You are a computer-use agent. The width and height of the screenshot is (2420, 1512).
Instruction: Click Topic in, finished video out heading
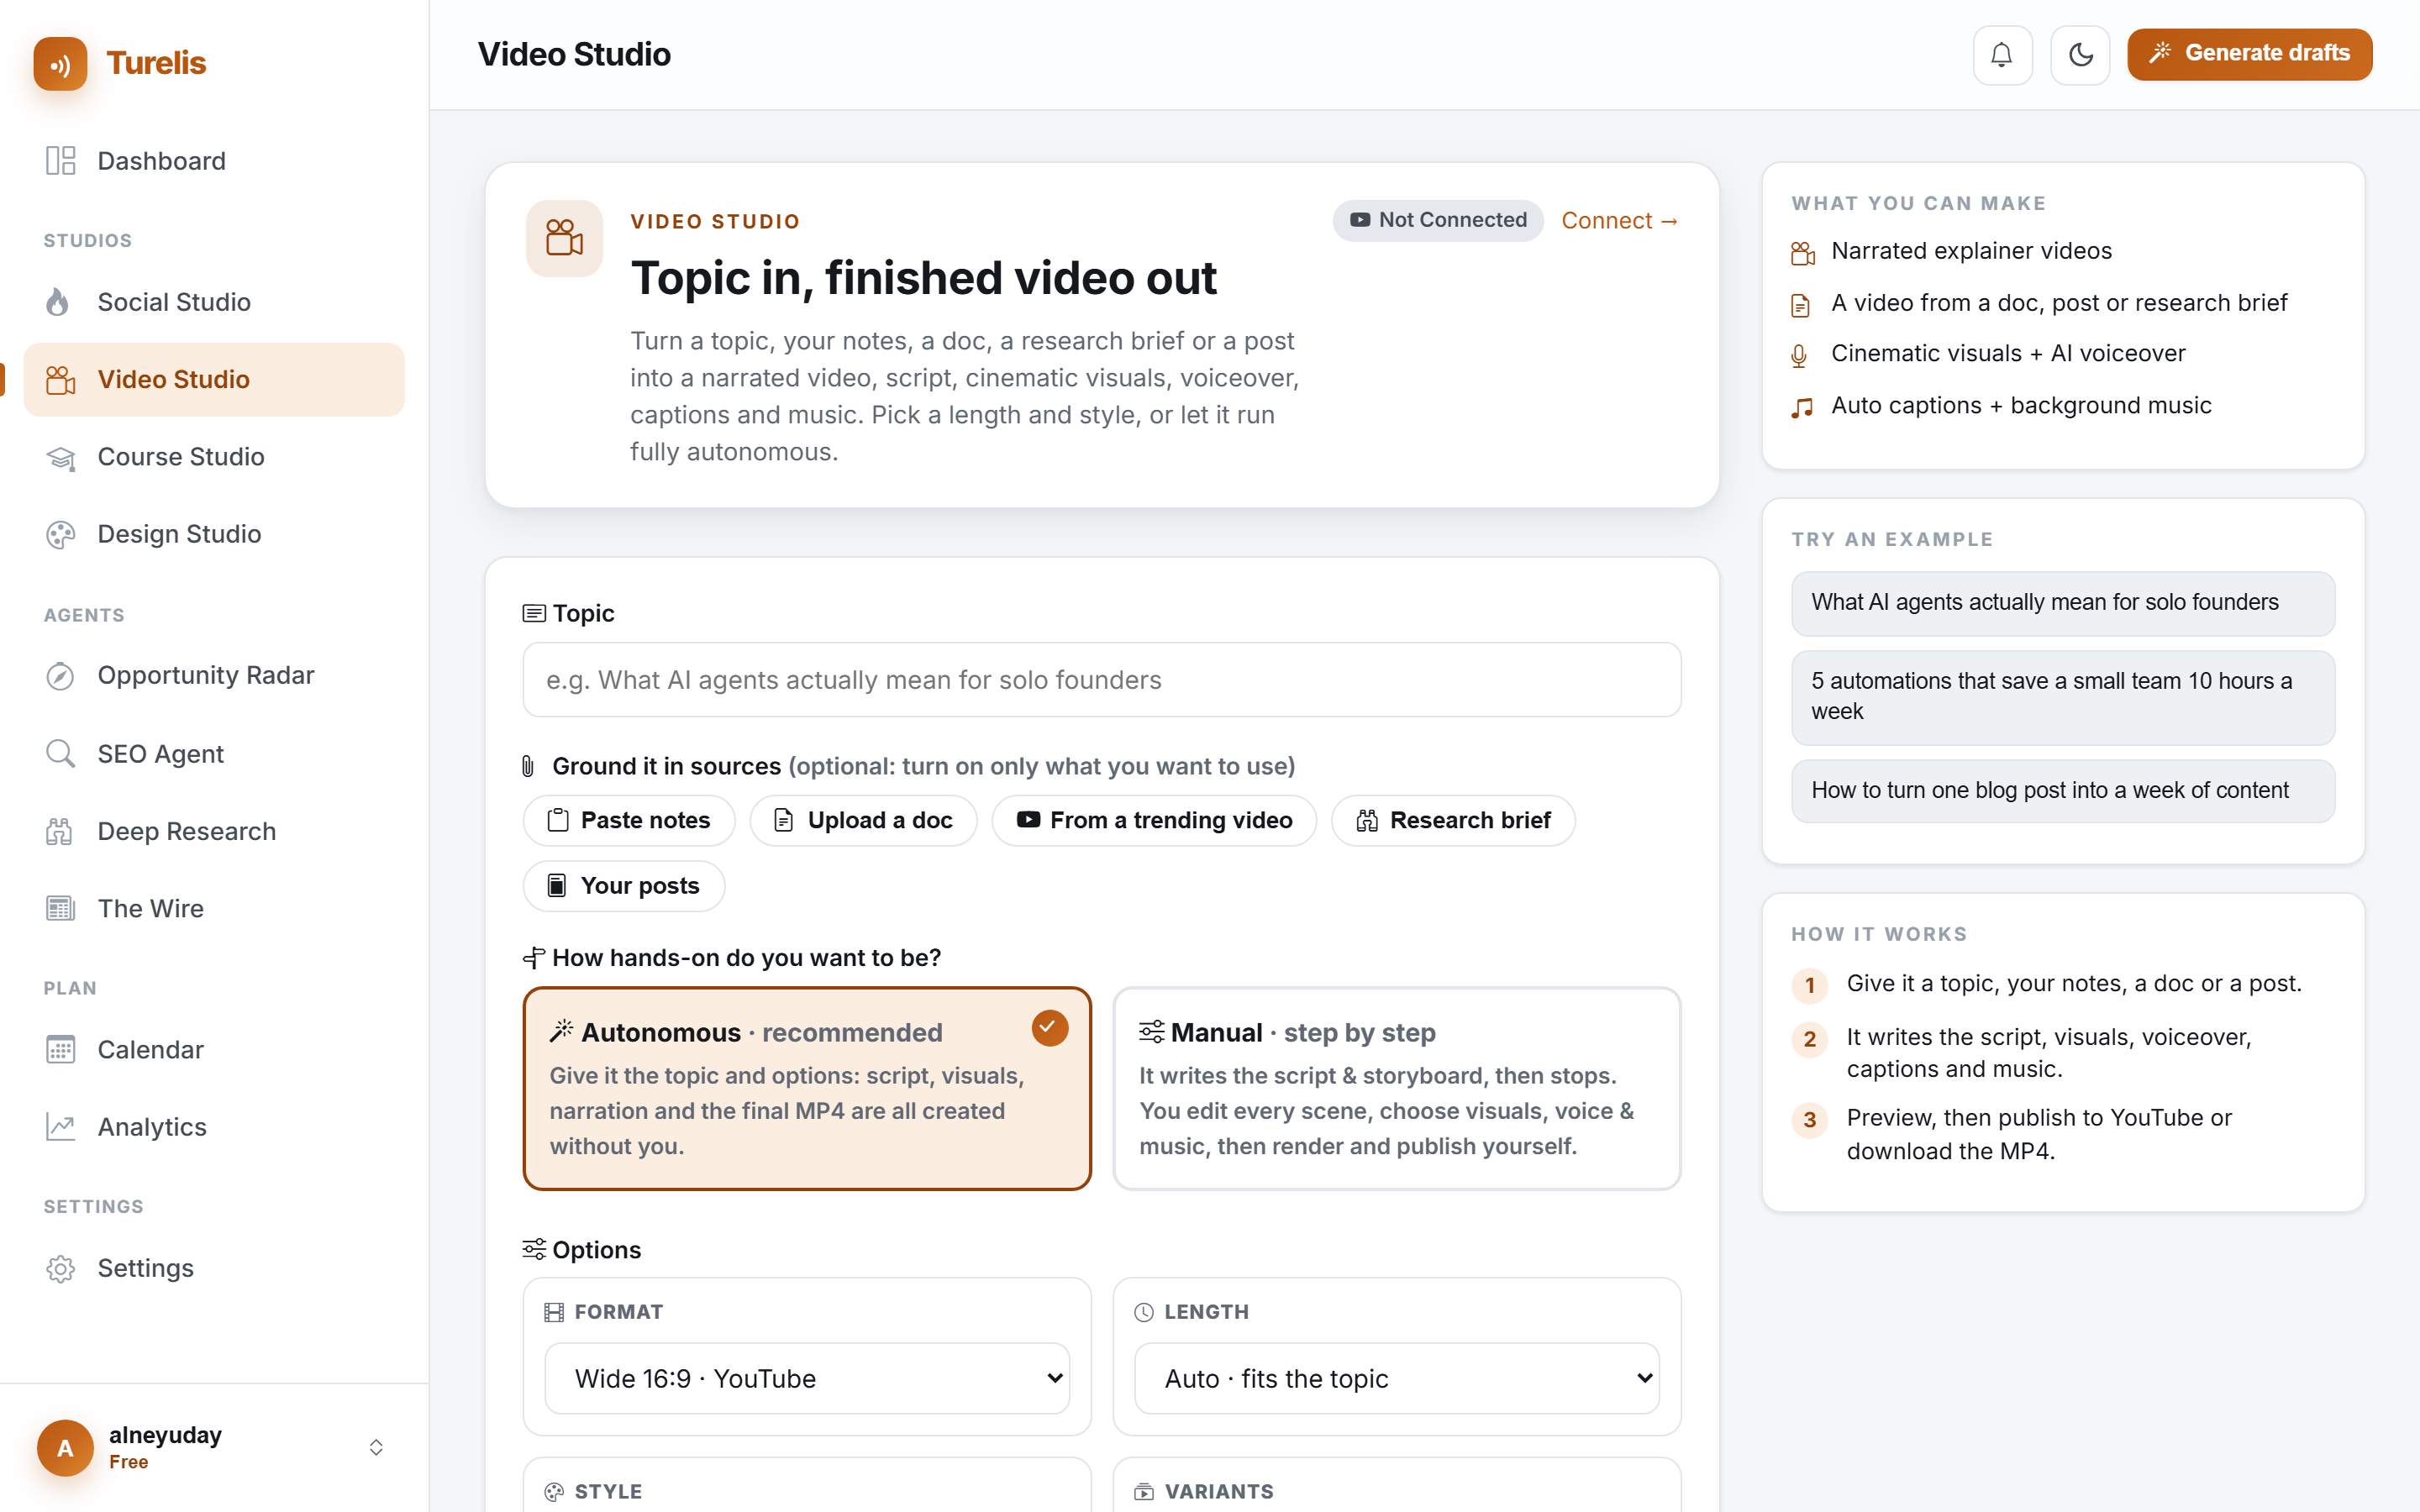click(923, 278)
